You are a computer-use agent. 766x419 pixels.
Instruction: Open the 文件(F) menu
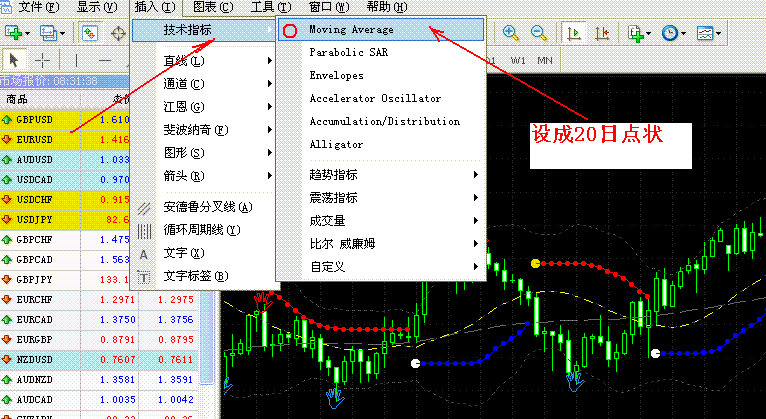point(38,7)
